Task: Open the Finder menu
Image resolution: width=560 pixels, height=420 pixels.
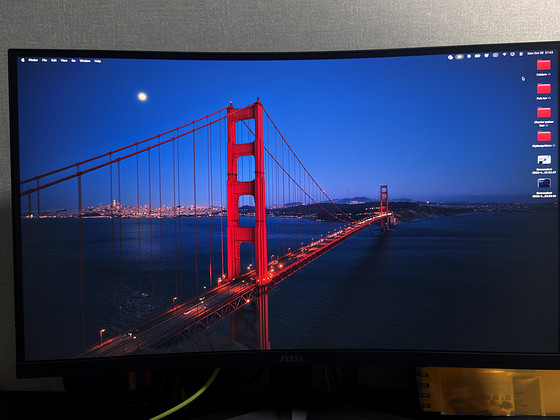Action: (33, 60)
